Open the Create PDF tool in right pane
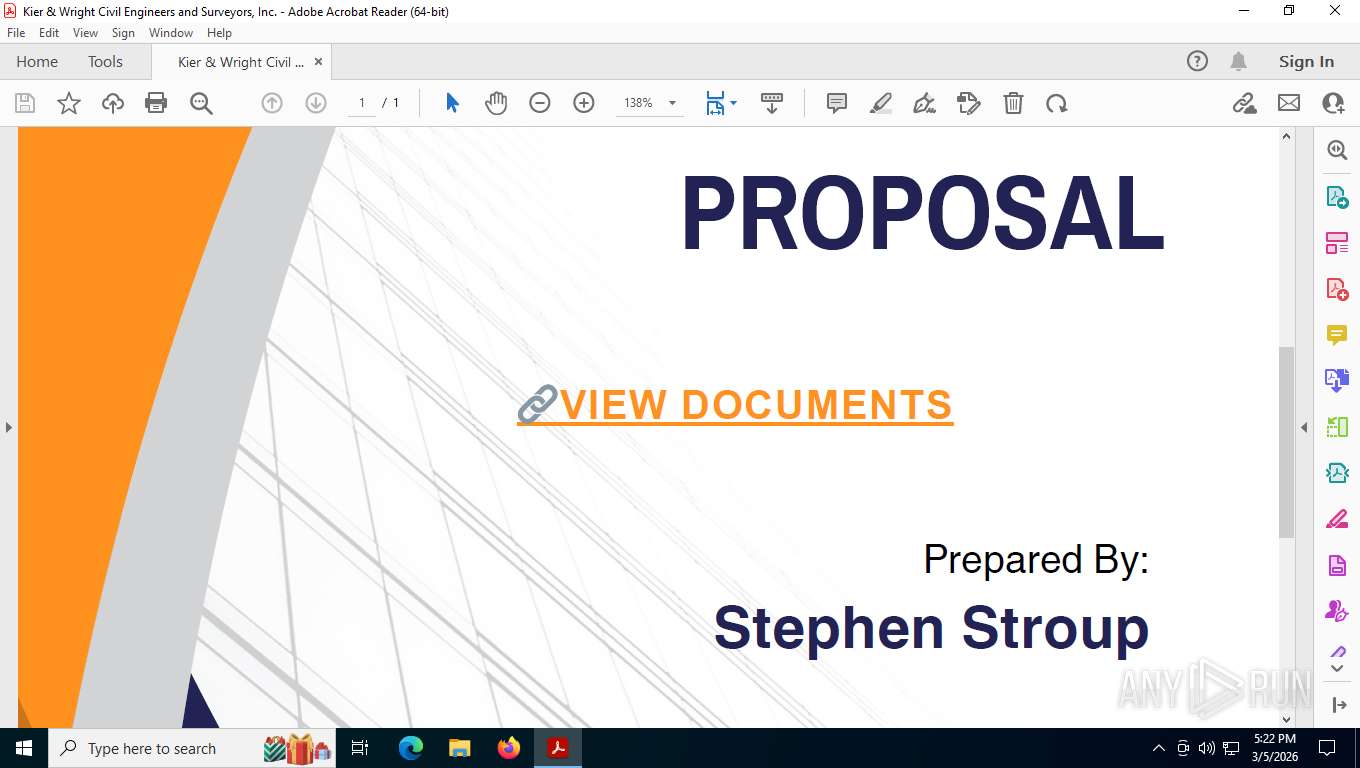1360x768 pixels. [x=1337, y=289]
